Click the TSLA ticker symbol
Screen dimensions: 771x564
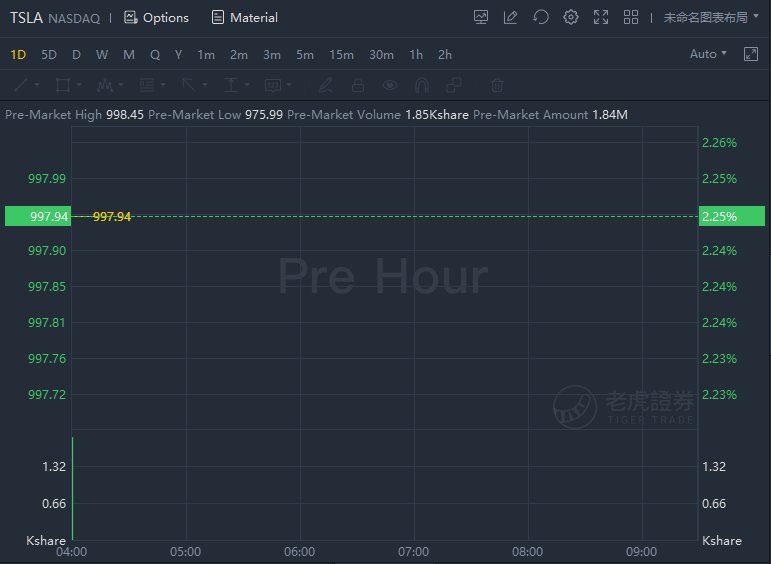click(x=27, y=18)
